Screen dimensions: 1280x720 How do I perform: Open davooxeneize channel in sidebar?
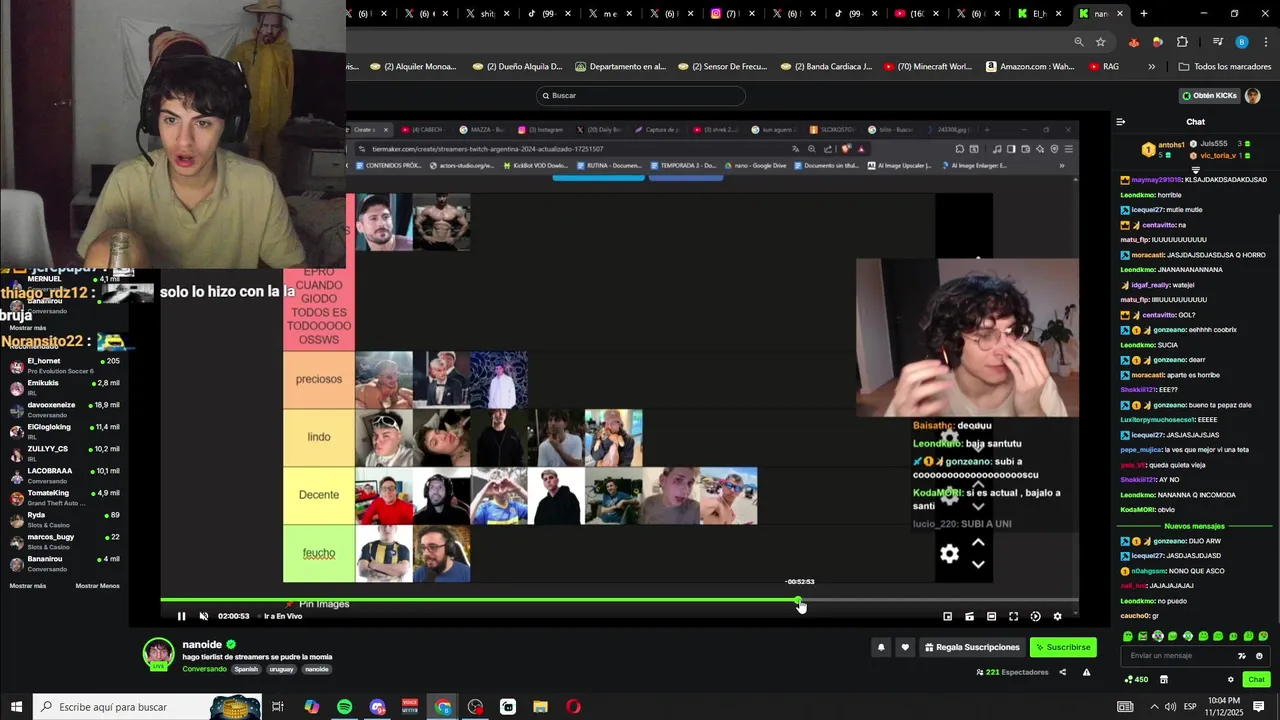(65, 409)
